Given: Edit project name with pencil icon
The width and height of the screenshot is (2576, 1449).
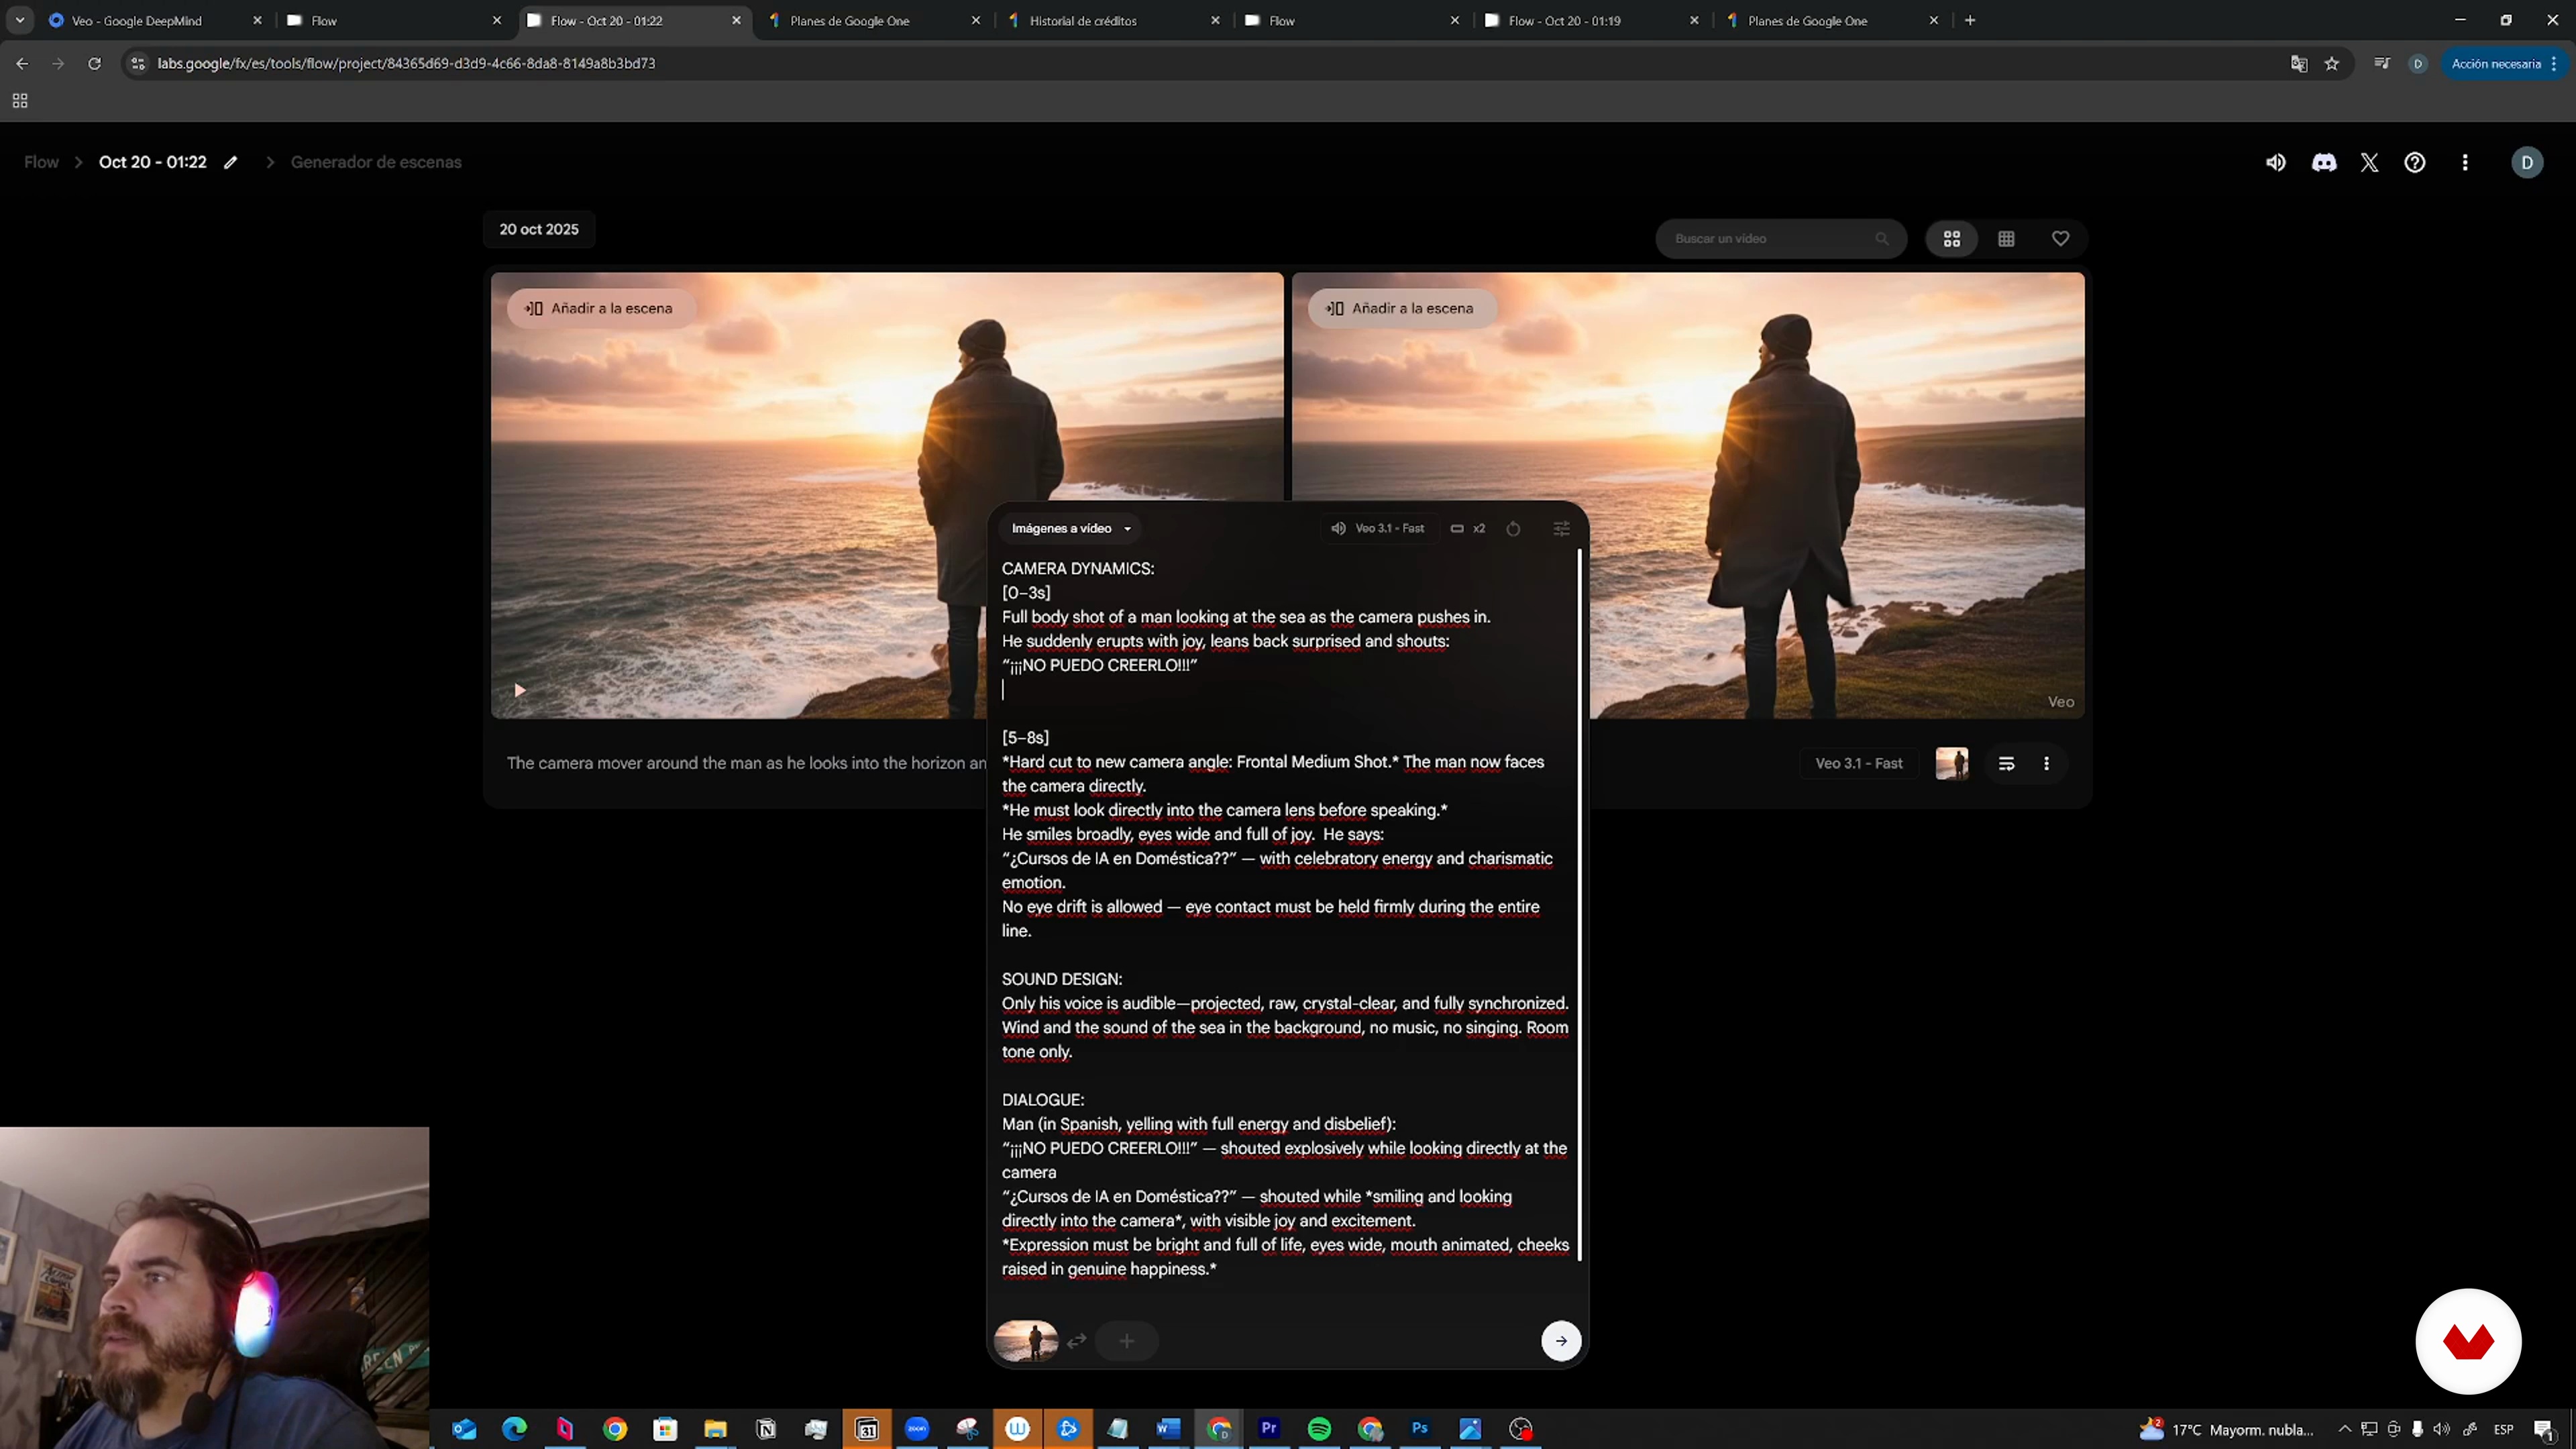Looking at the screenshot, I should (x=231, y=162).
